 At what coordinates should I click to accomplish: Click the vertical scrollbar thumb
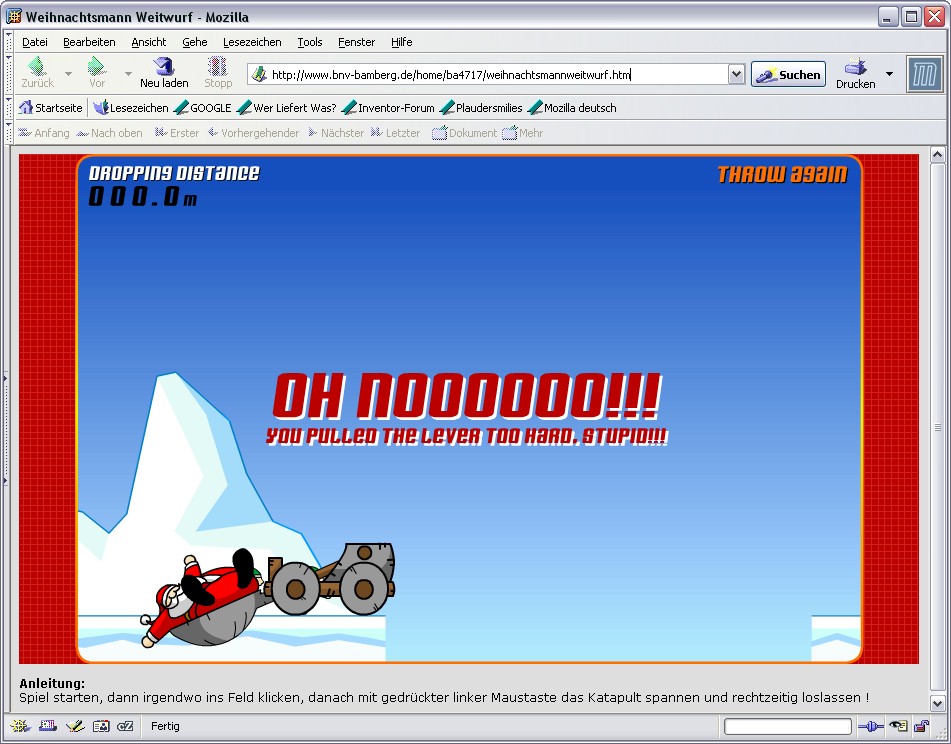coord(937,427)
